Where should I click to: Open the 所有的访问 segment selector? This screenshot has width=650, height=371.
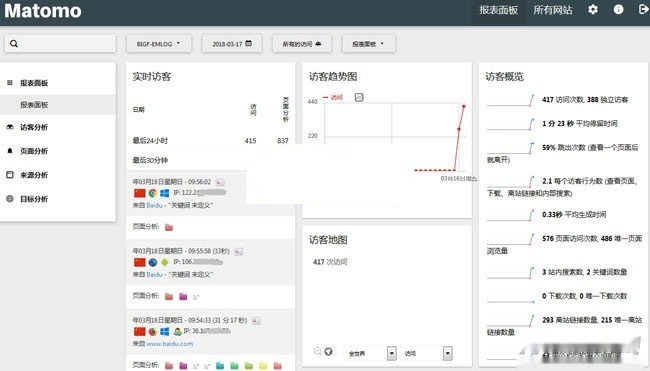click(x=302, y=44)
